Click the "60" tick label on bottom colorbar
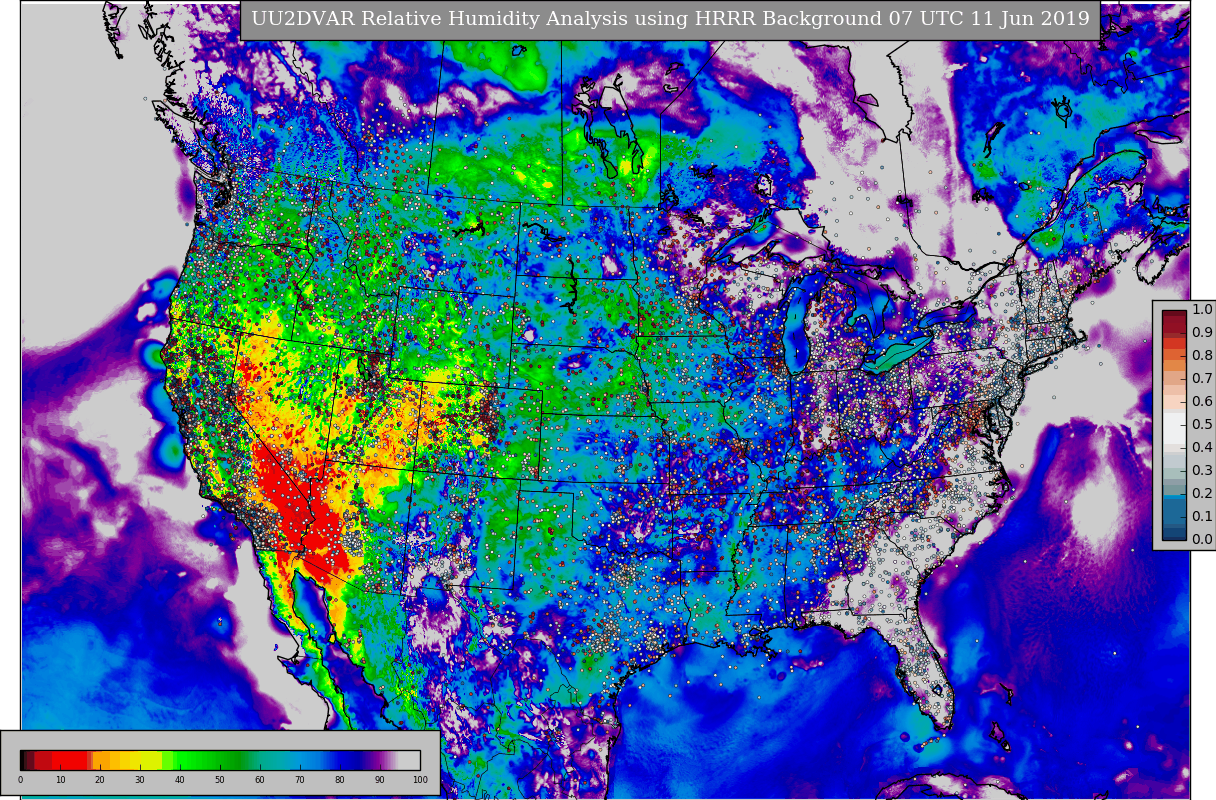 (260, 780)
